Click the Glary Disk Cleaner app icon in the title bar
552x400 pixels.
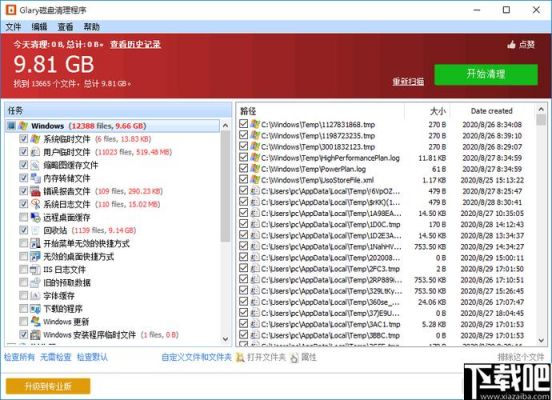point(11,10)
